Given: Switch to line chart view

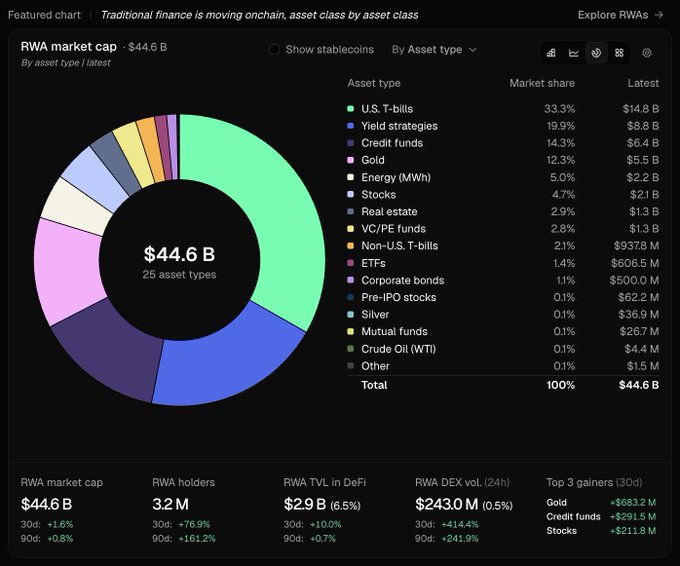Looking at the screenshot, I should 574,53.
